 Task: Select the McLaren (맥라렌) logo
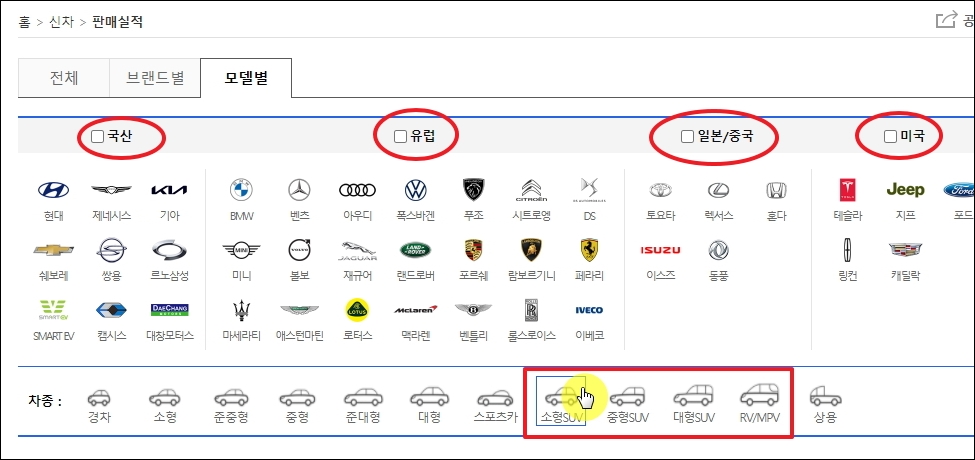(415, 310)
